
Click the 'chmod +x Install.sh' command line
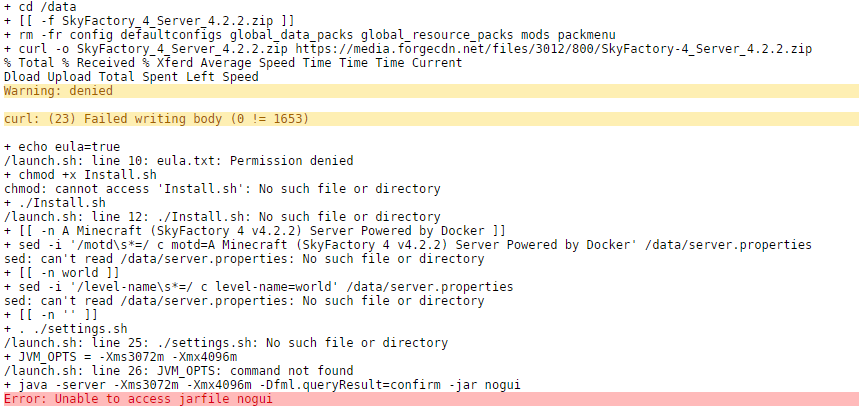[81, 175]
